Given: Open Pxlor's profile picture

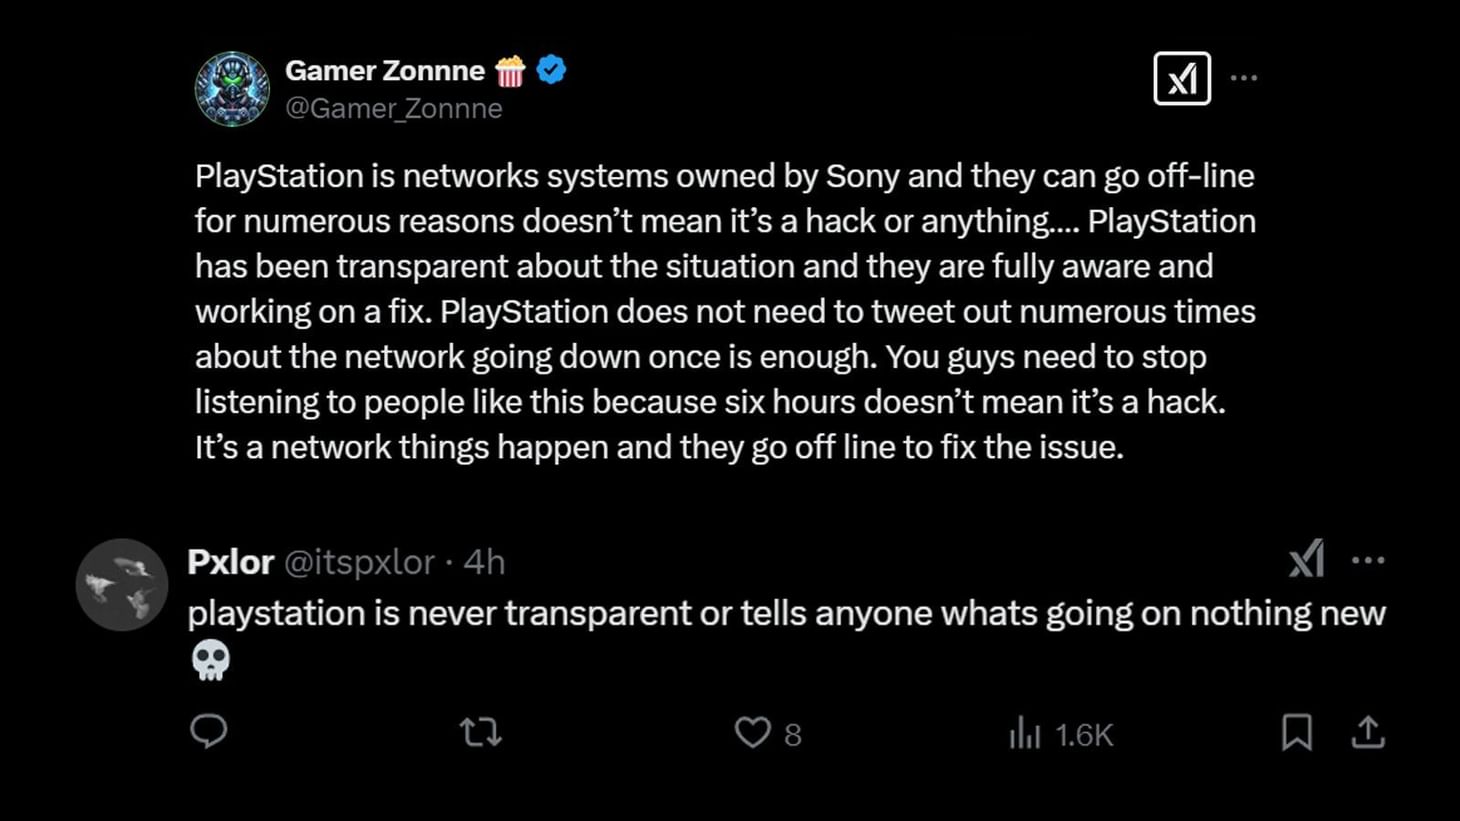Looking at the screenshot, I should (x=121, y=585).
